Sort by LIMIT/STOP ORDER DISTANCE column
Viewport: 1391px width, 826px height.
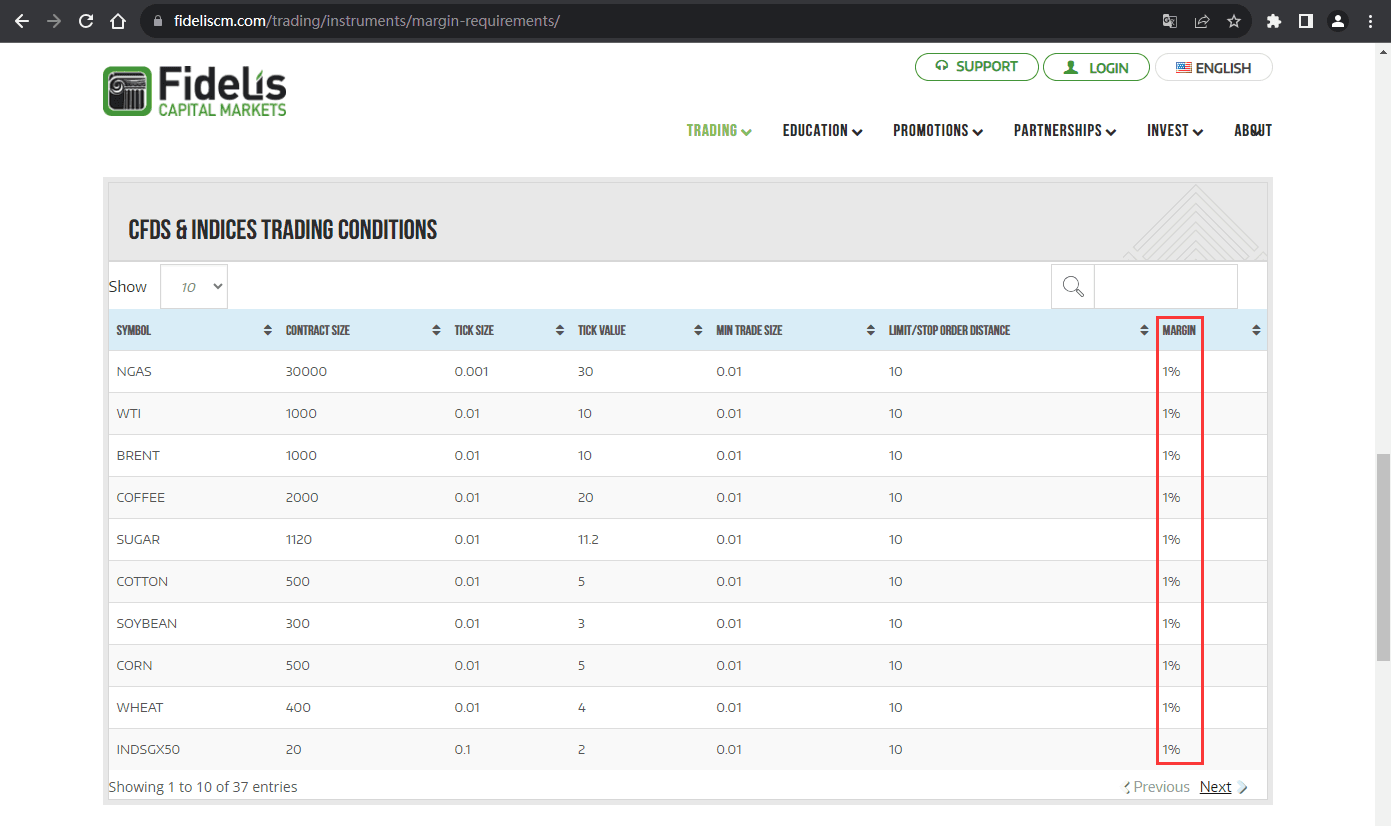[x=1017, y=330]
